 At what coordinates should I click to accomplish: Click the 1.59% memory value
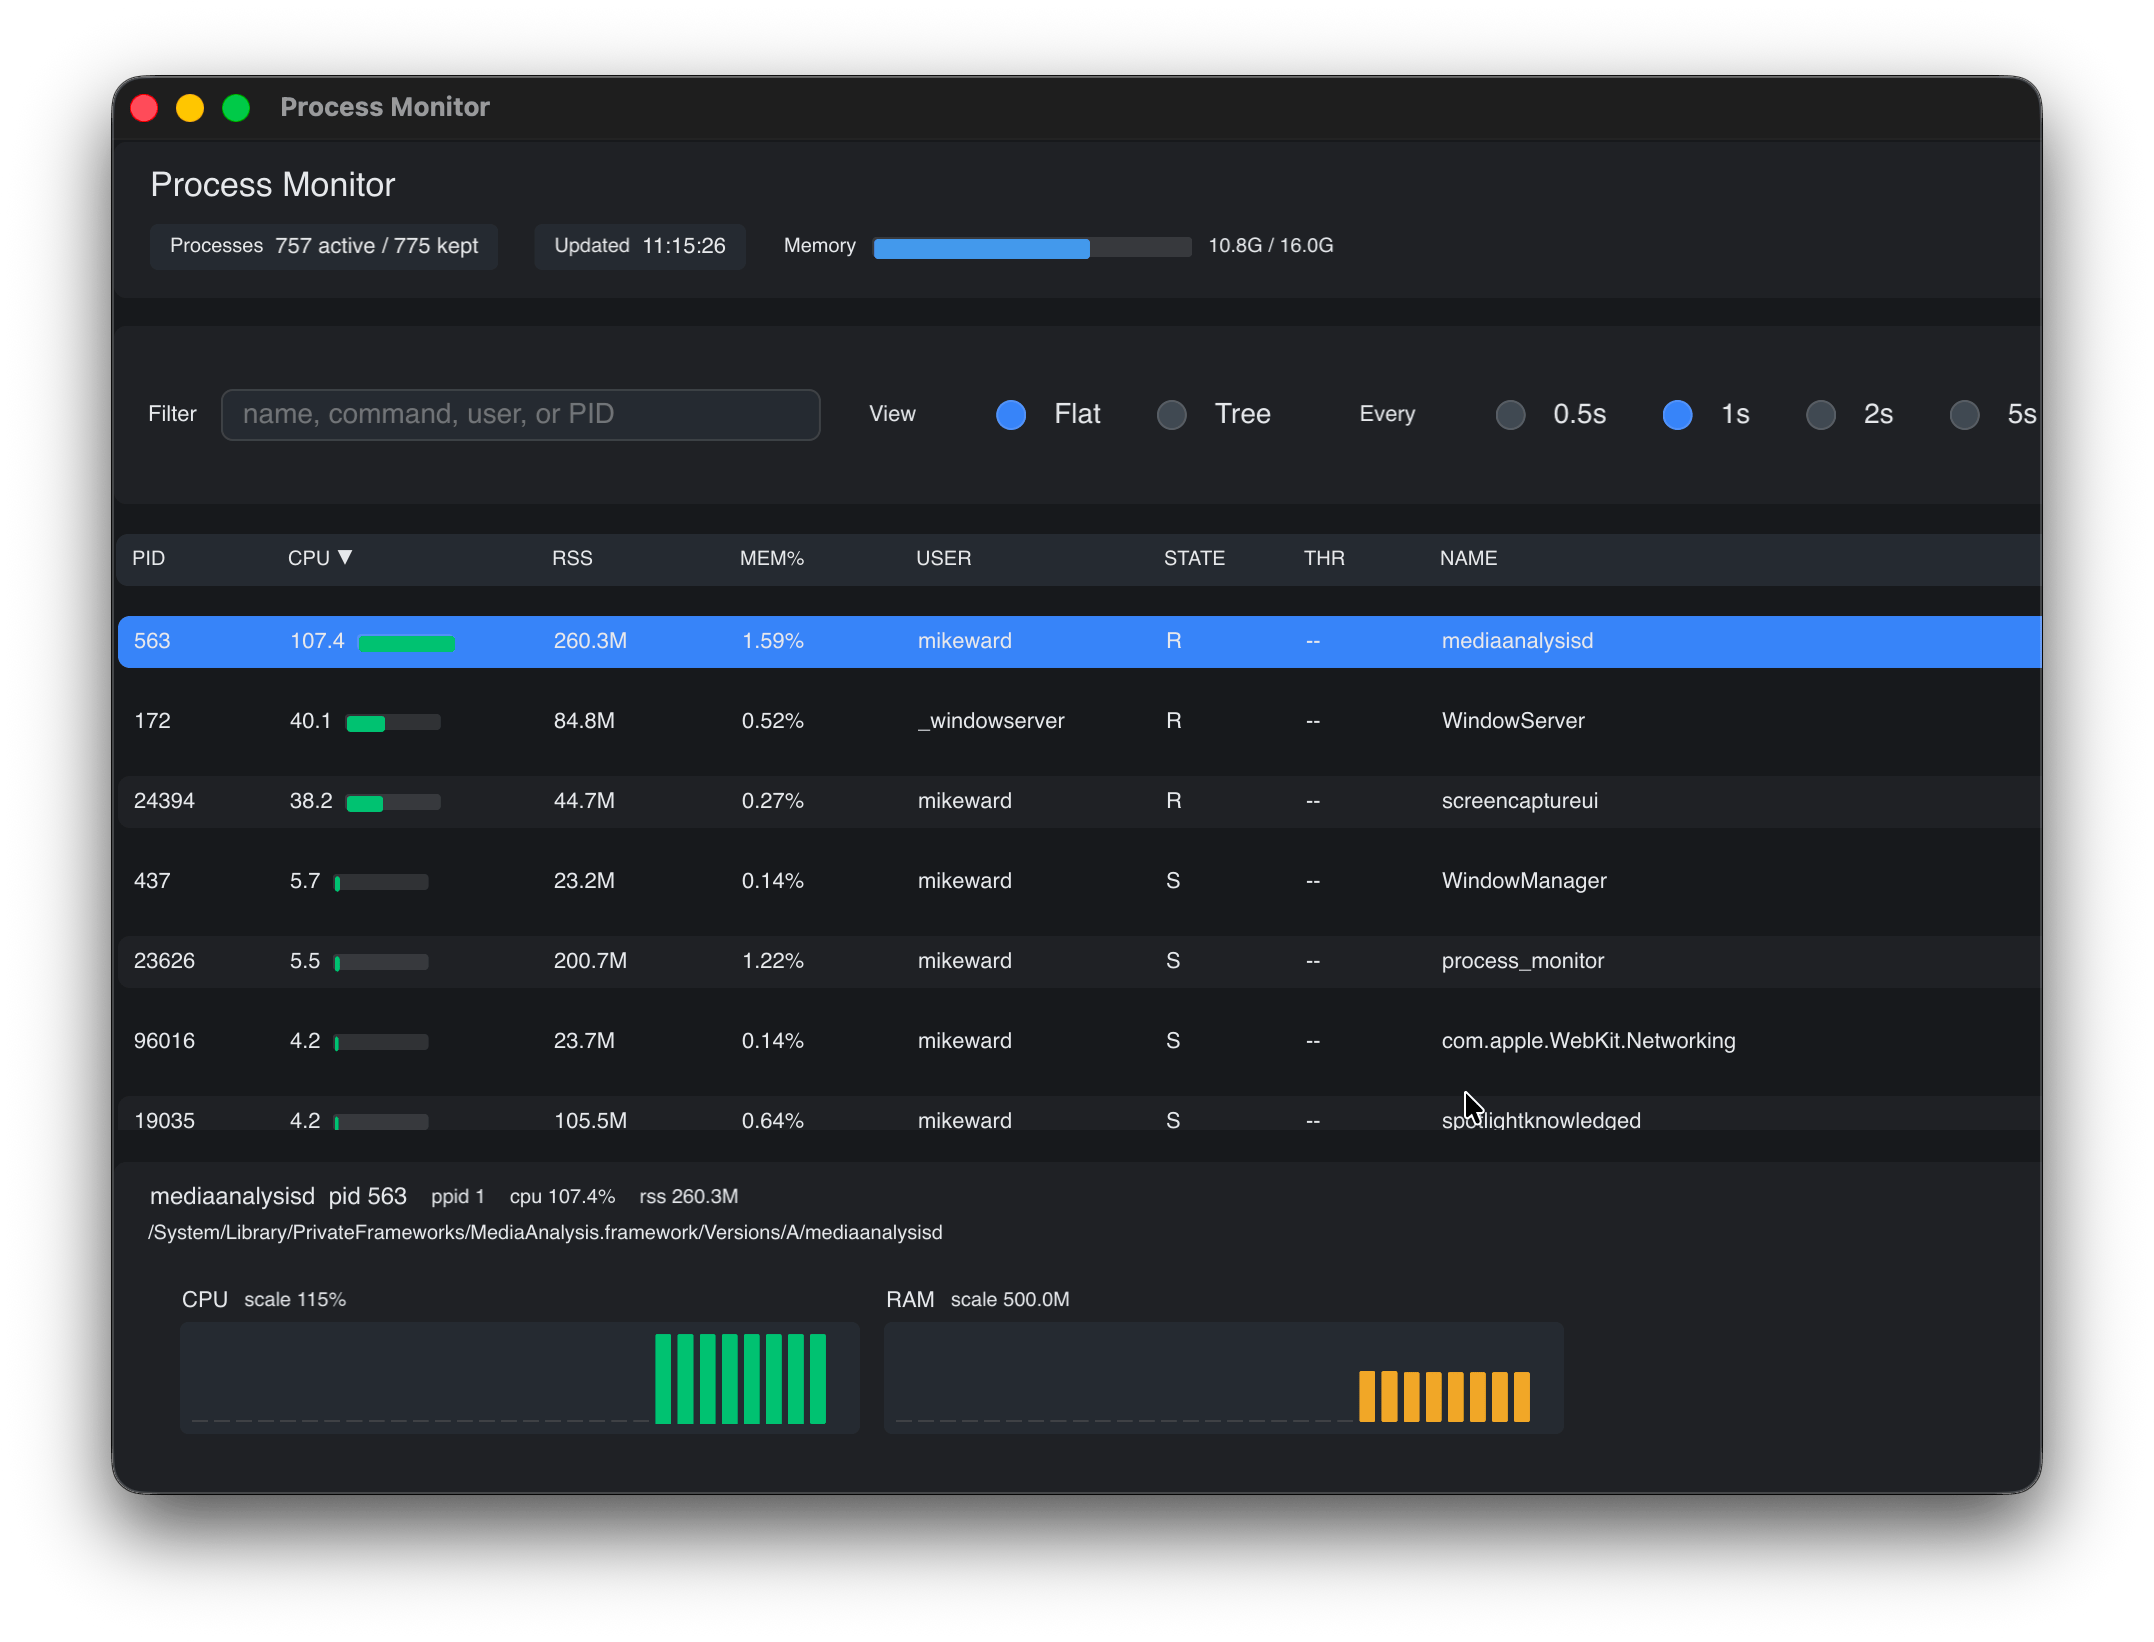click(x=772, y=641)
